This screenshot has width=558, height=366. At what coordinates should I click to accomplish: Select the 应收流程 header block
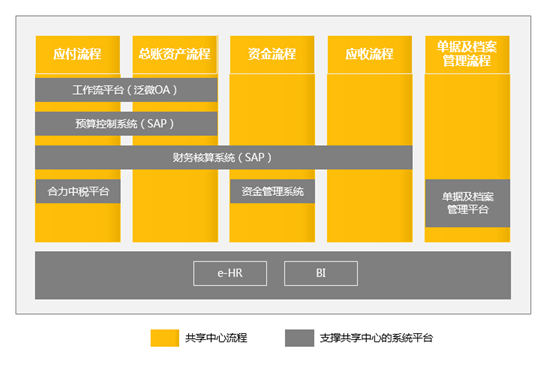click(369, 54)
